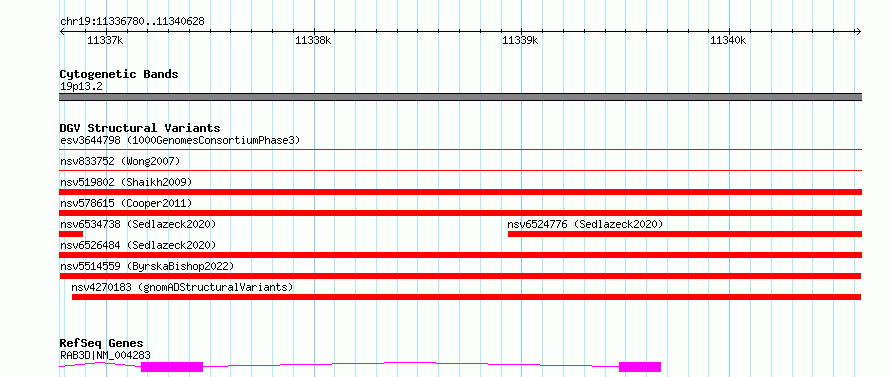Click the chr19:11336780..11340628 coordinate label
Viewport: 890px width, 377px height.
(132, 22)
